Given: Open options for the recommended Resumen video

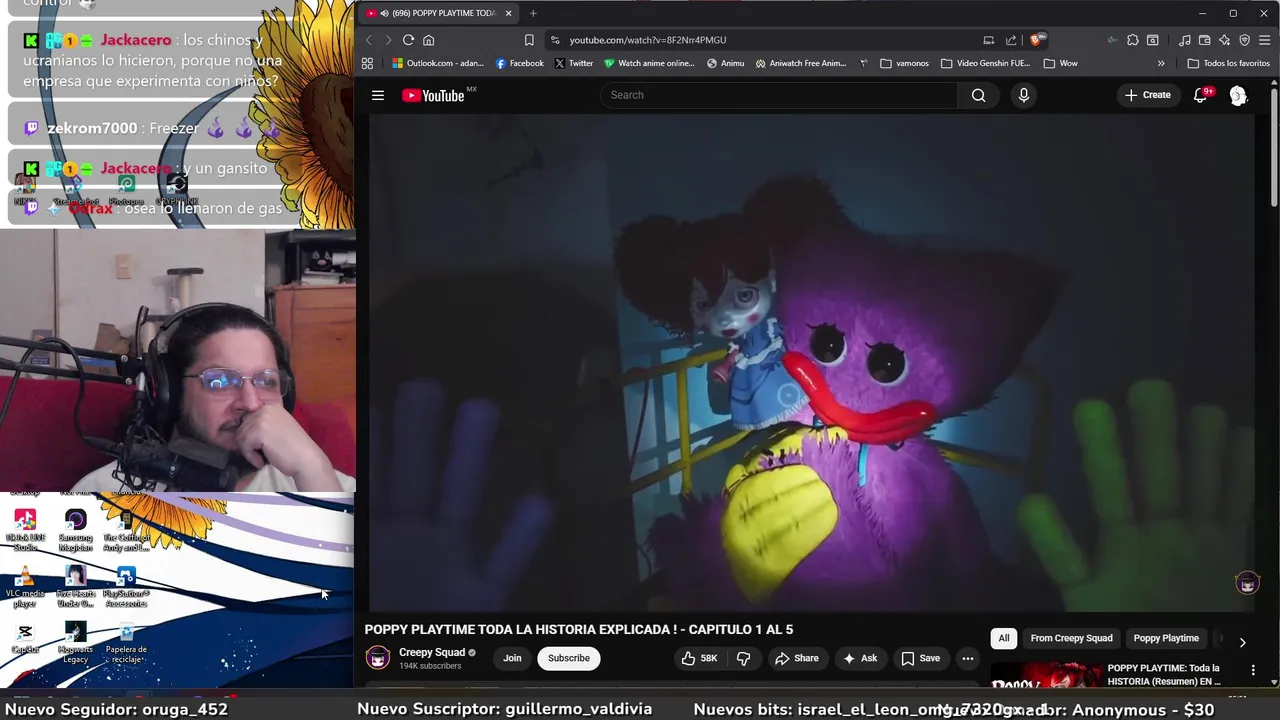Looking at the screenshot, I should (x=1253, y=670).
